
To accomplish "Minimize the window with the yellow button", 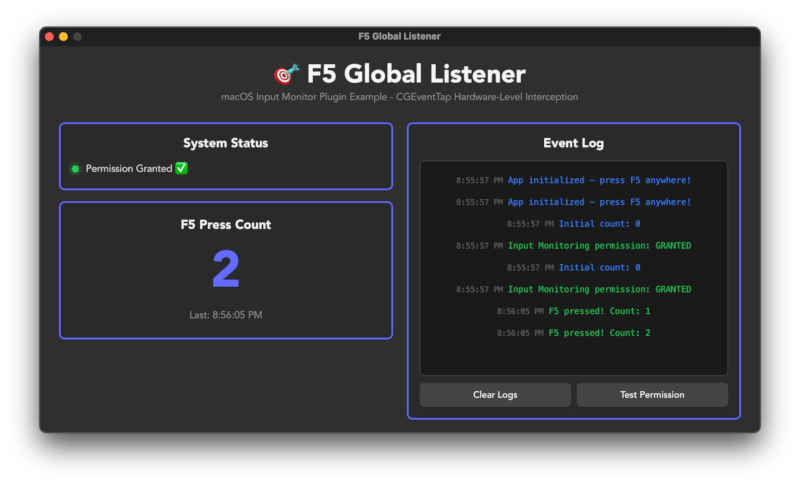I will [x=63, y=37].
